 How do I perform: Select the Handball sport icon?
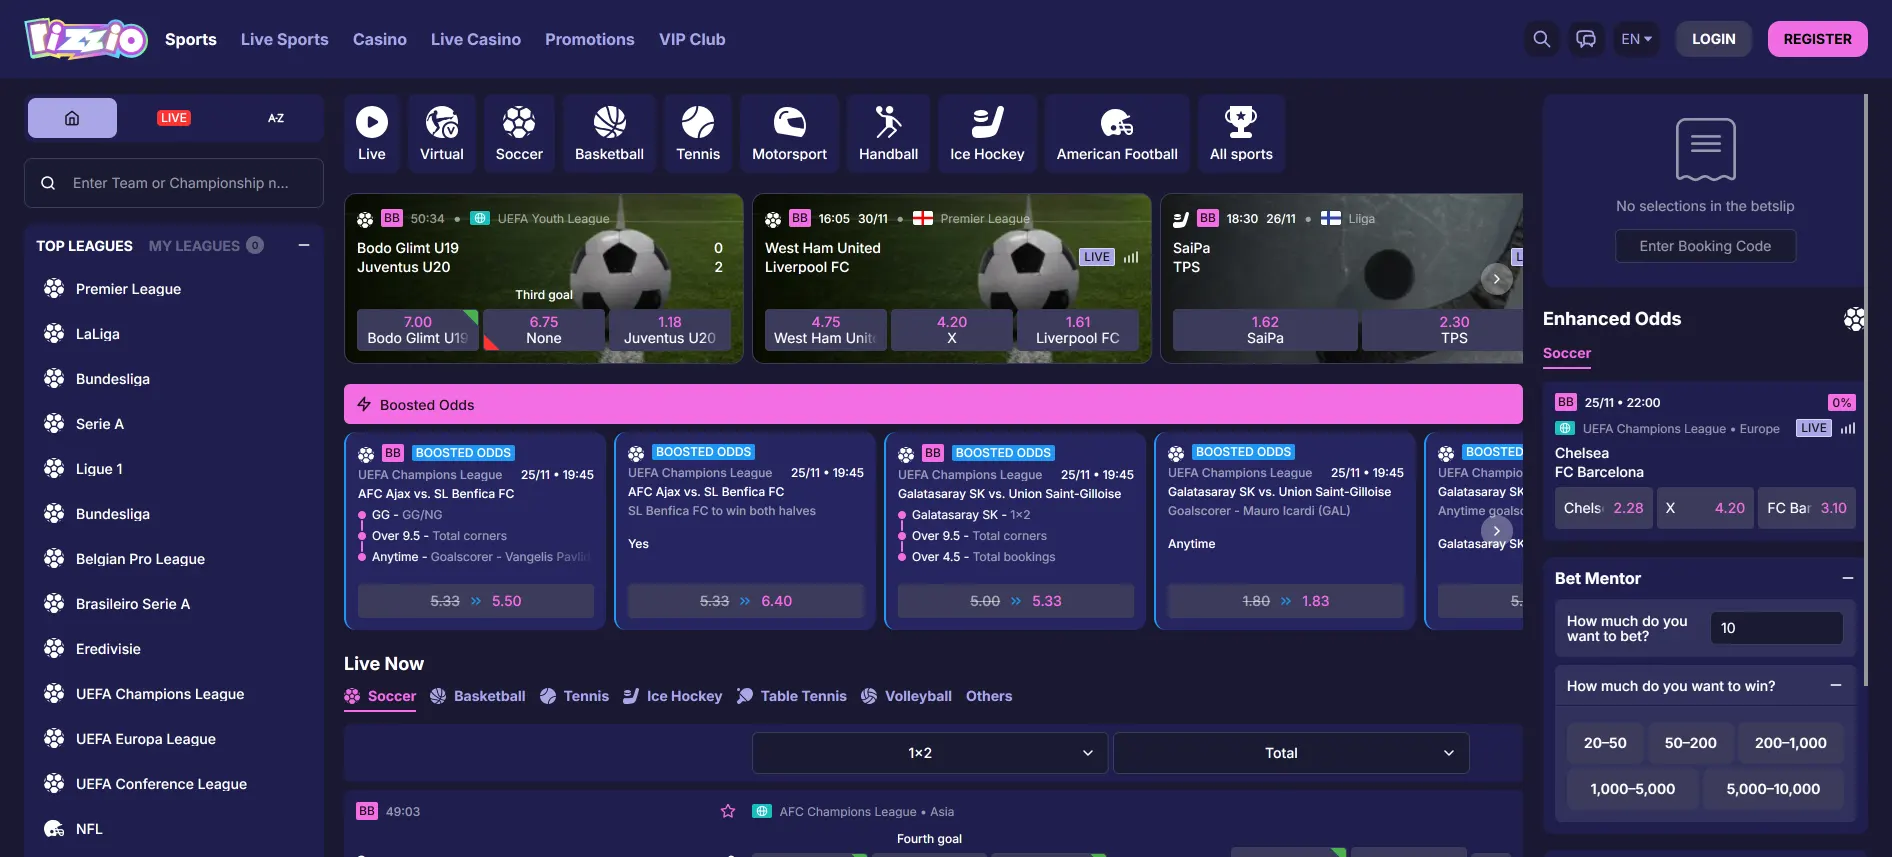(x=888, y=134)
